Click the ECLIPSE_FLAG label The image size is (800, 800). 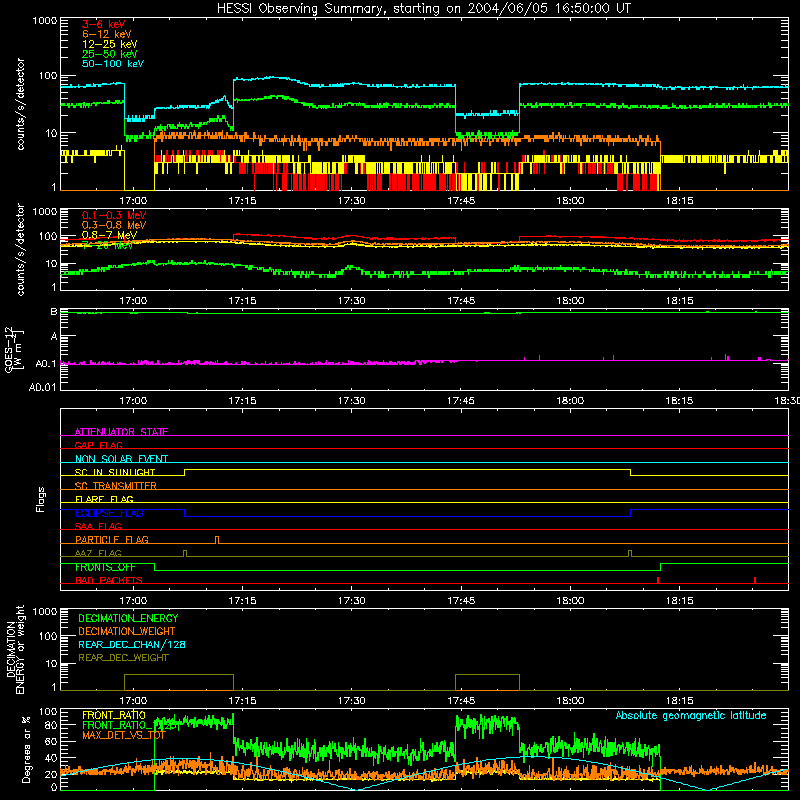(x=109, y=513)
